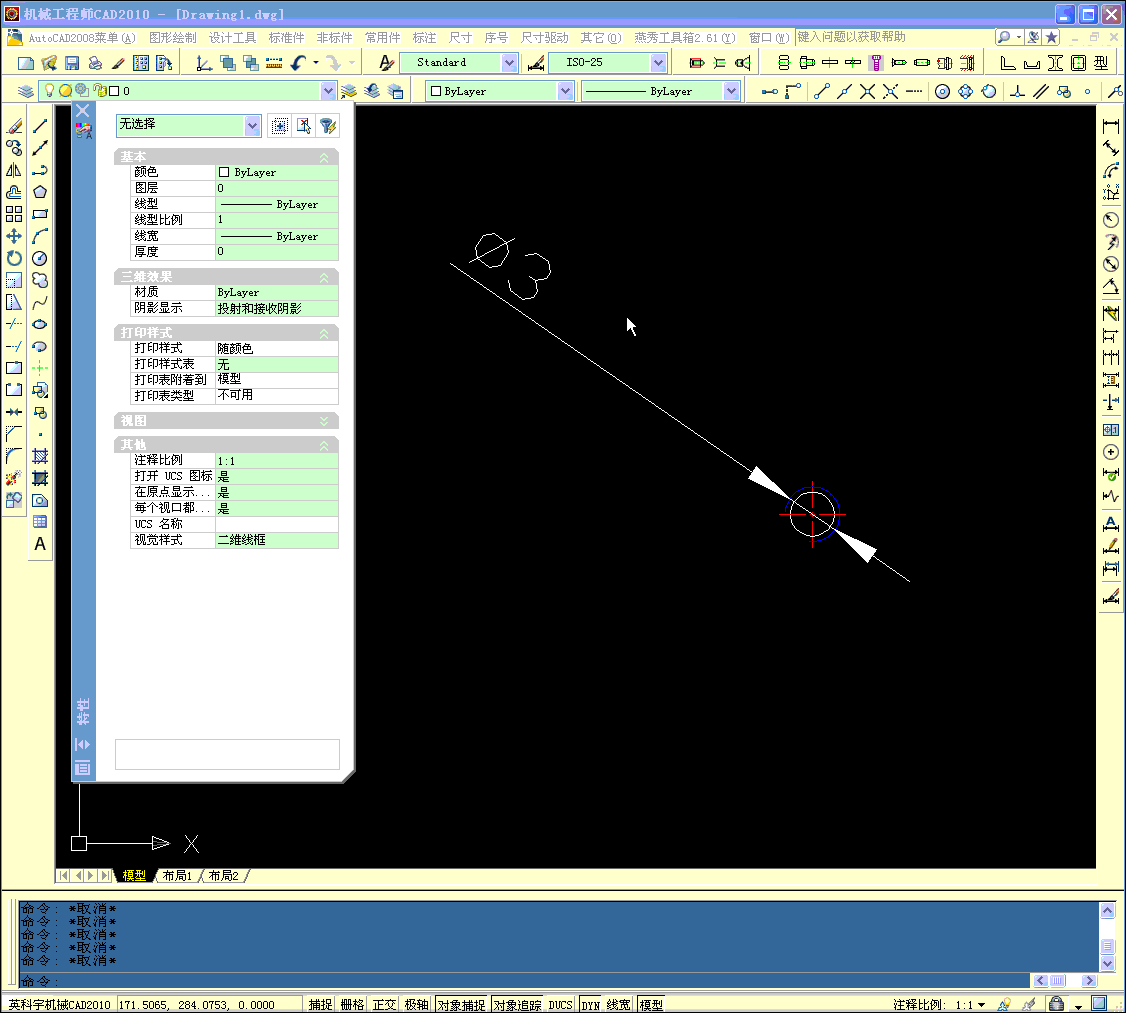Click the 模型 button in status bar
This screenshot has width=1126, height=1013.
pyautogui.click(x=651, y=1004)
